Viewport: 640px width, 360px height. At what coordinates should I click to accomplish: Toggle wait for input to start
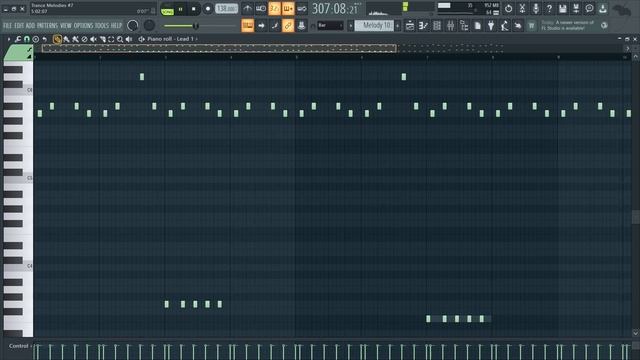tap(261, 9)
